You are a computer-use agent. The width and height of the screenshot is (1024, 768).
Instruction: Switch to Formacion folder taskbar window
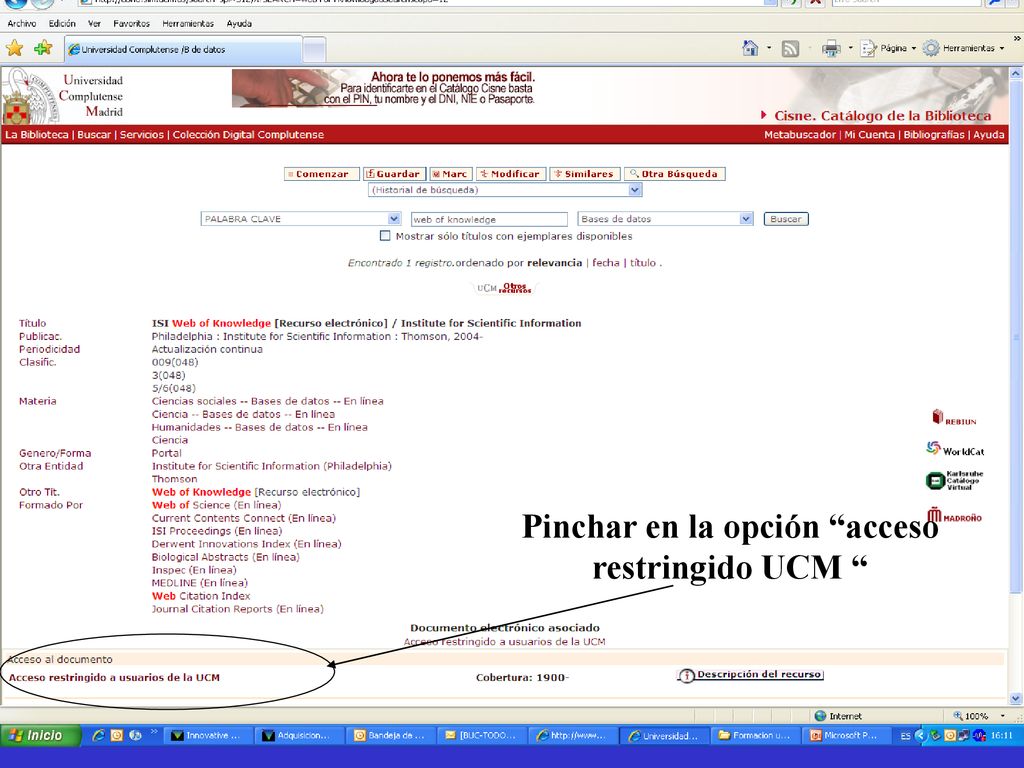pyautogui.click(x=755, y=735)
